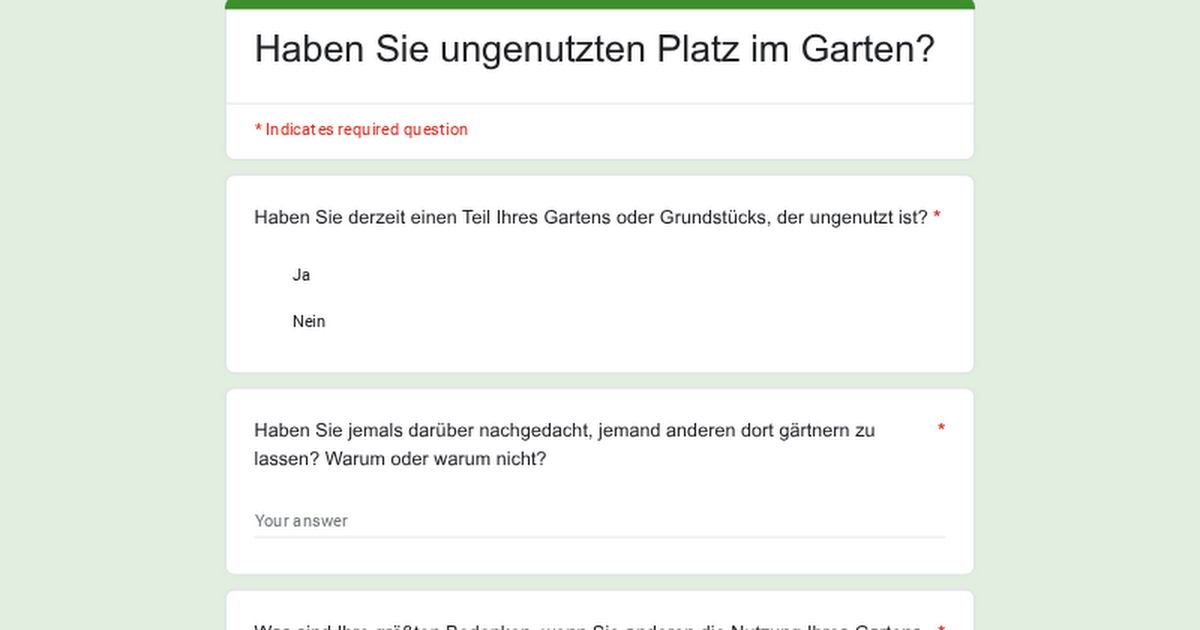
Task: Click the red asterisk in the required notice
Action: pyautogui.click(x=258, y=129)
